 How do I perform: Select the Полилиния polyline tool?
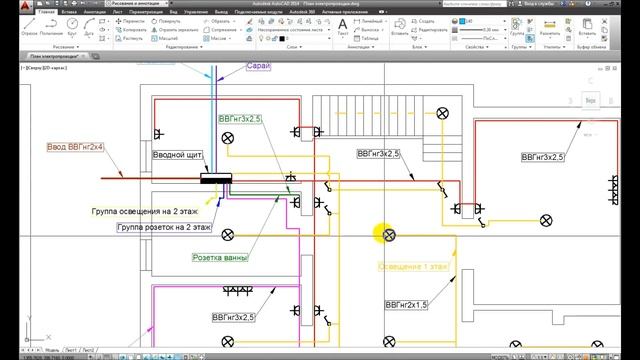point(51,27)
